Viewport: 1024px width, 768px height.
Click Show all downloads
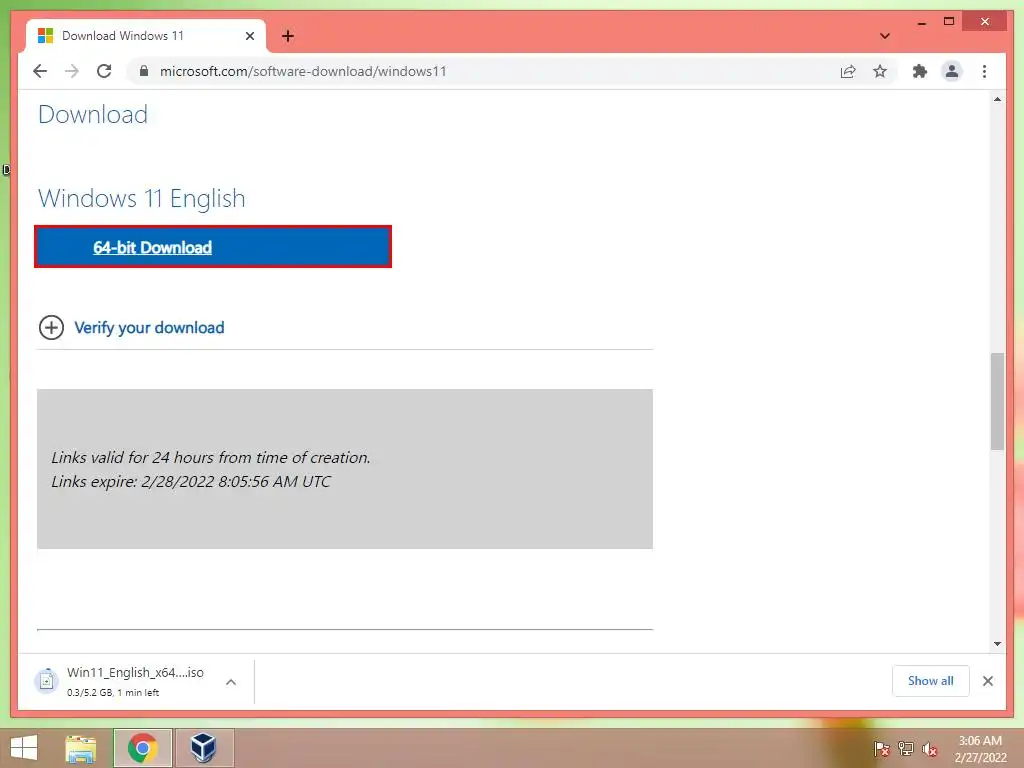[x=931, y=681]
